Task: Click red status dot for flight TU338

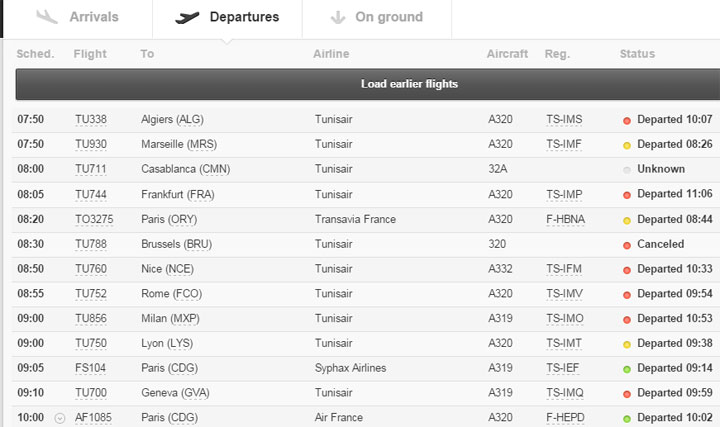Action: tap(627, 121)
